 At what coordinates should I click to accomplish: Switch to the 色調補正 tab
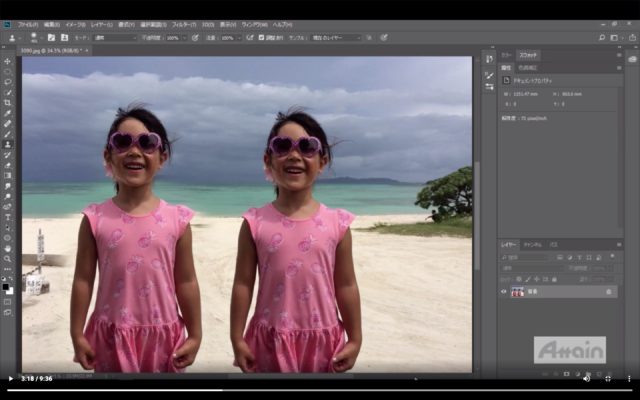[527, 68]
